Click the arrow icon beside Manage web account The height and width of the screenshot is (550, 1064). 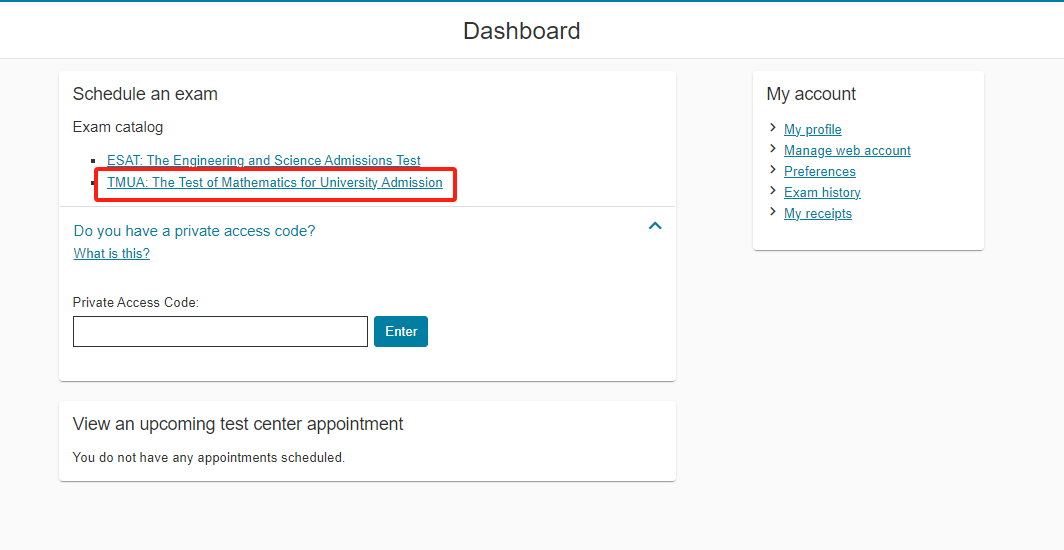coord(773,149)
